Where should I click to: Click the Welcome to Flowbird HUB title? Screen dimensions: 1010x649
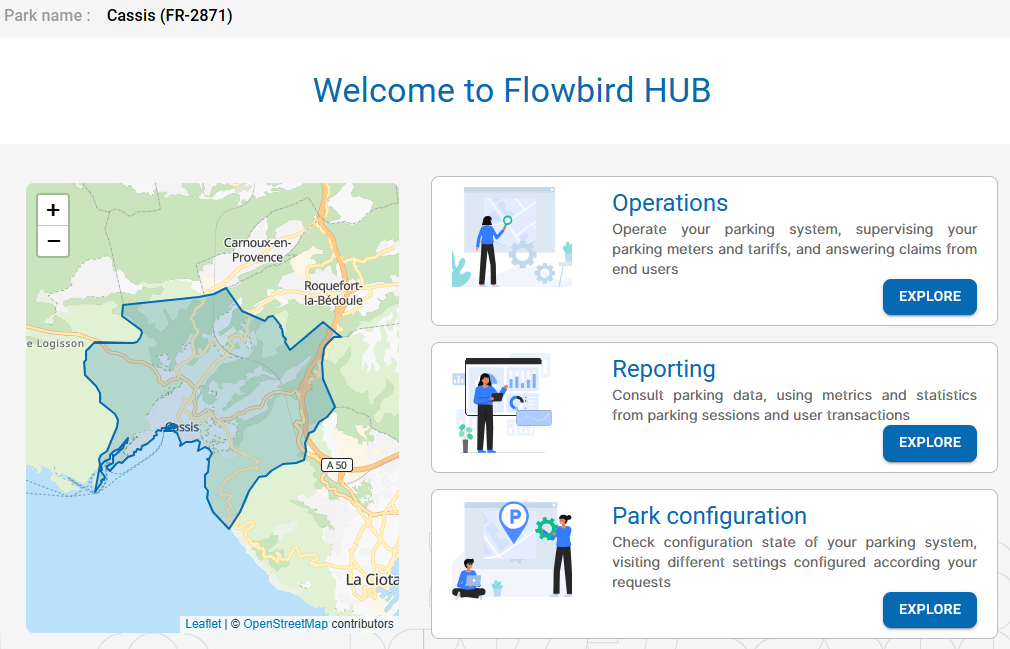click(512, 90)
